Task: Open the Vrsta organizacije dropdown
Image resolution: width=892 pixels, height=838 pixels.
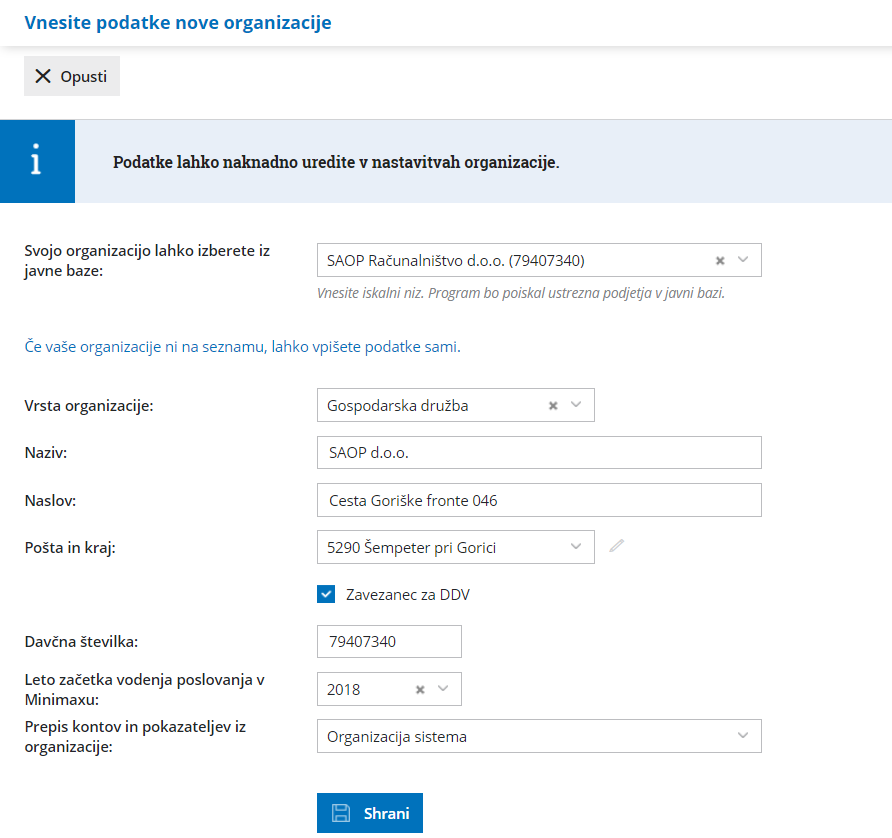Action: pyautogui.click(x=576, y=405)
